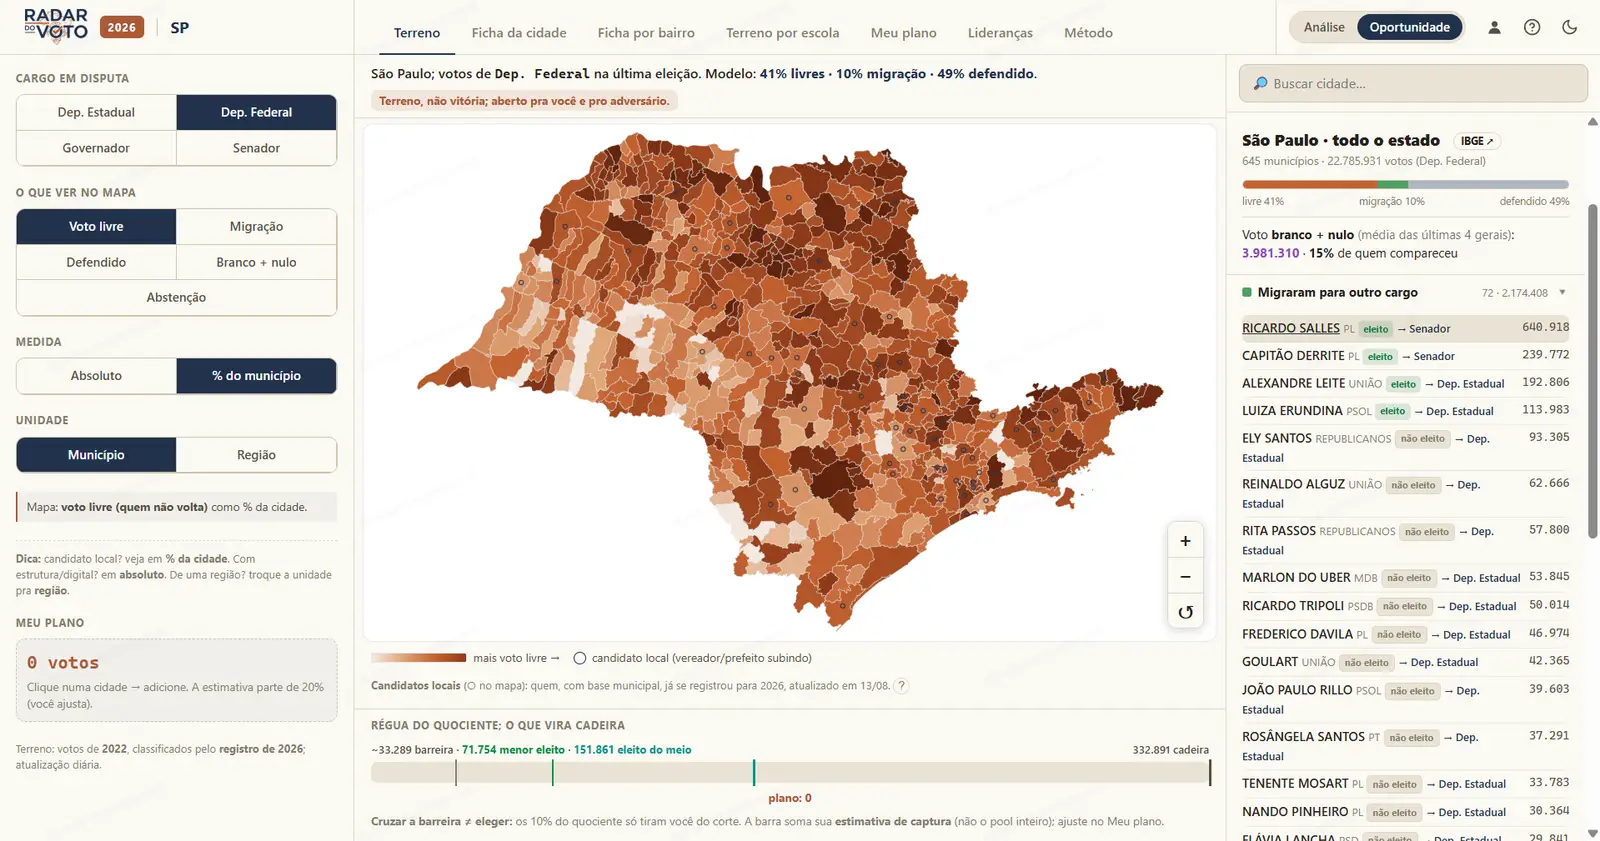Viewport: 1600px width, 841px height.
Task: Open the user profile icon
Action: 1494,27
